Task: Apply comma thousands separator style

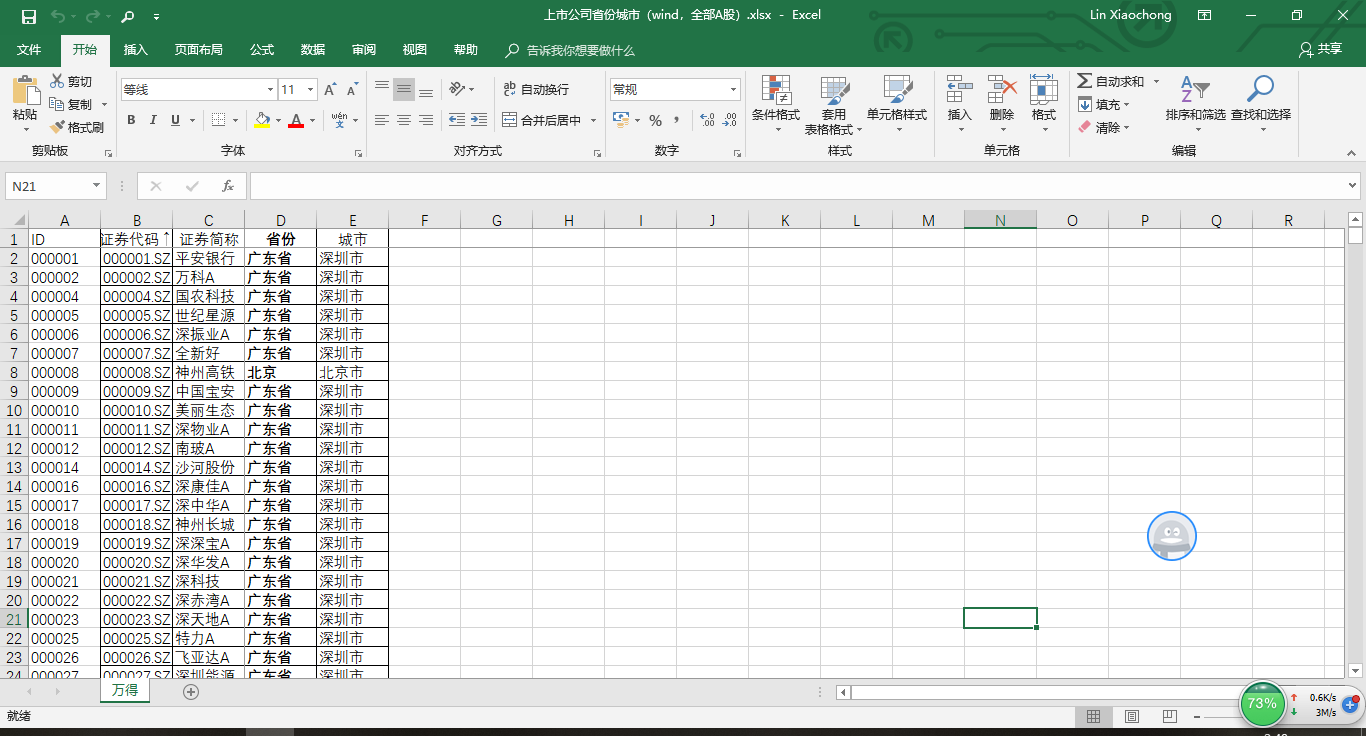Action: pos(677,120)
